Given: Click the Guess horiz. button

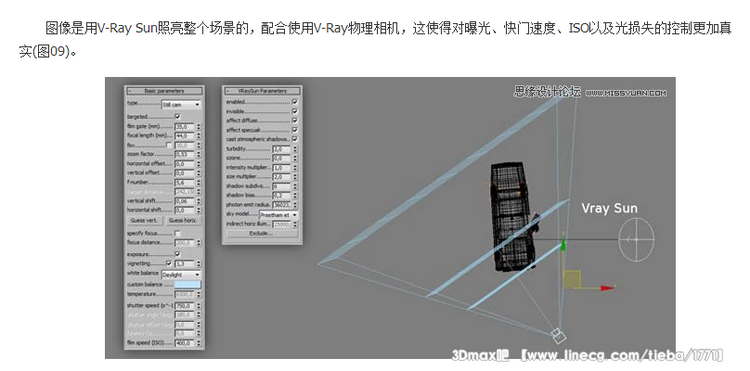Looking at the screenshot, I should point(184,221).
